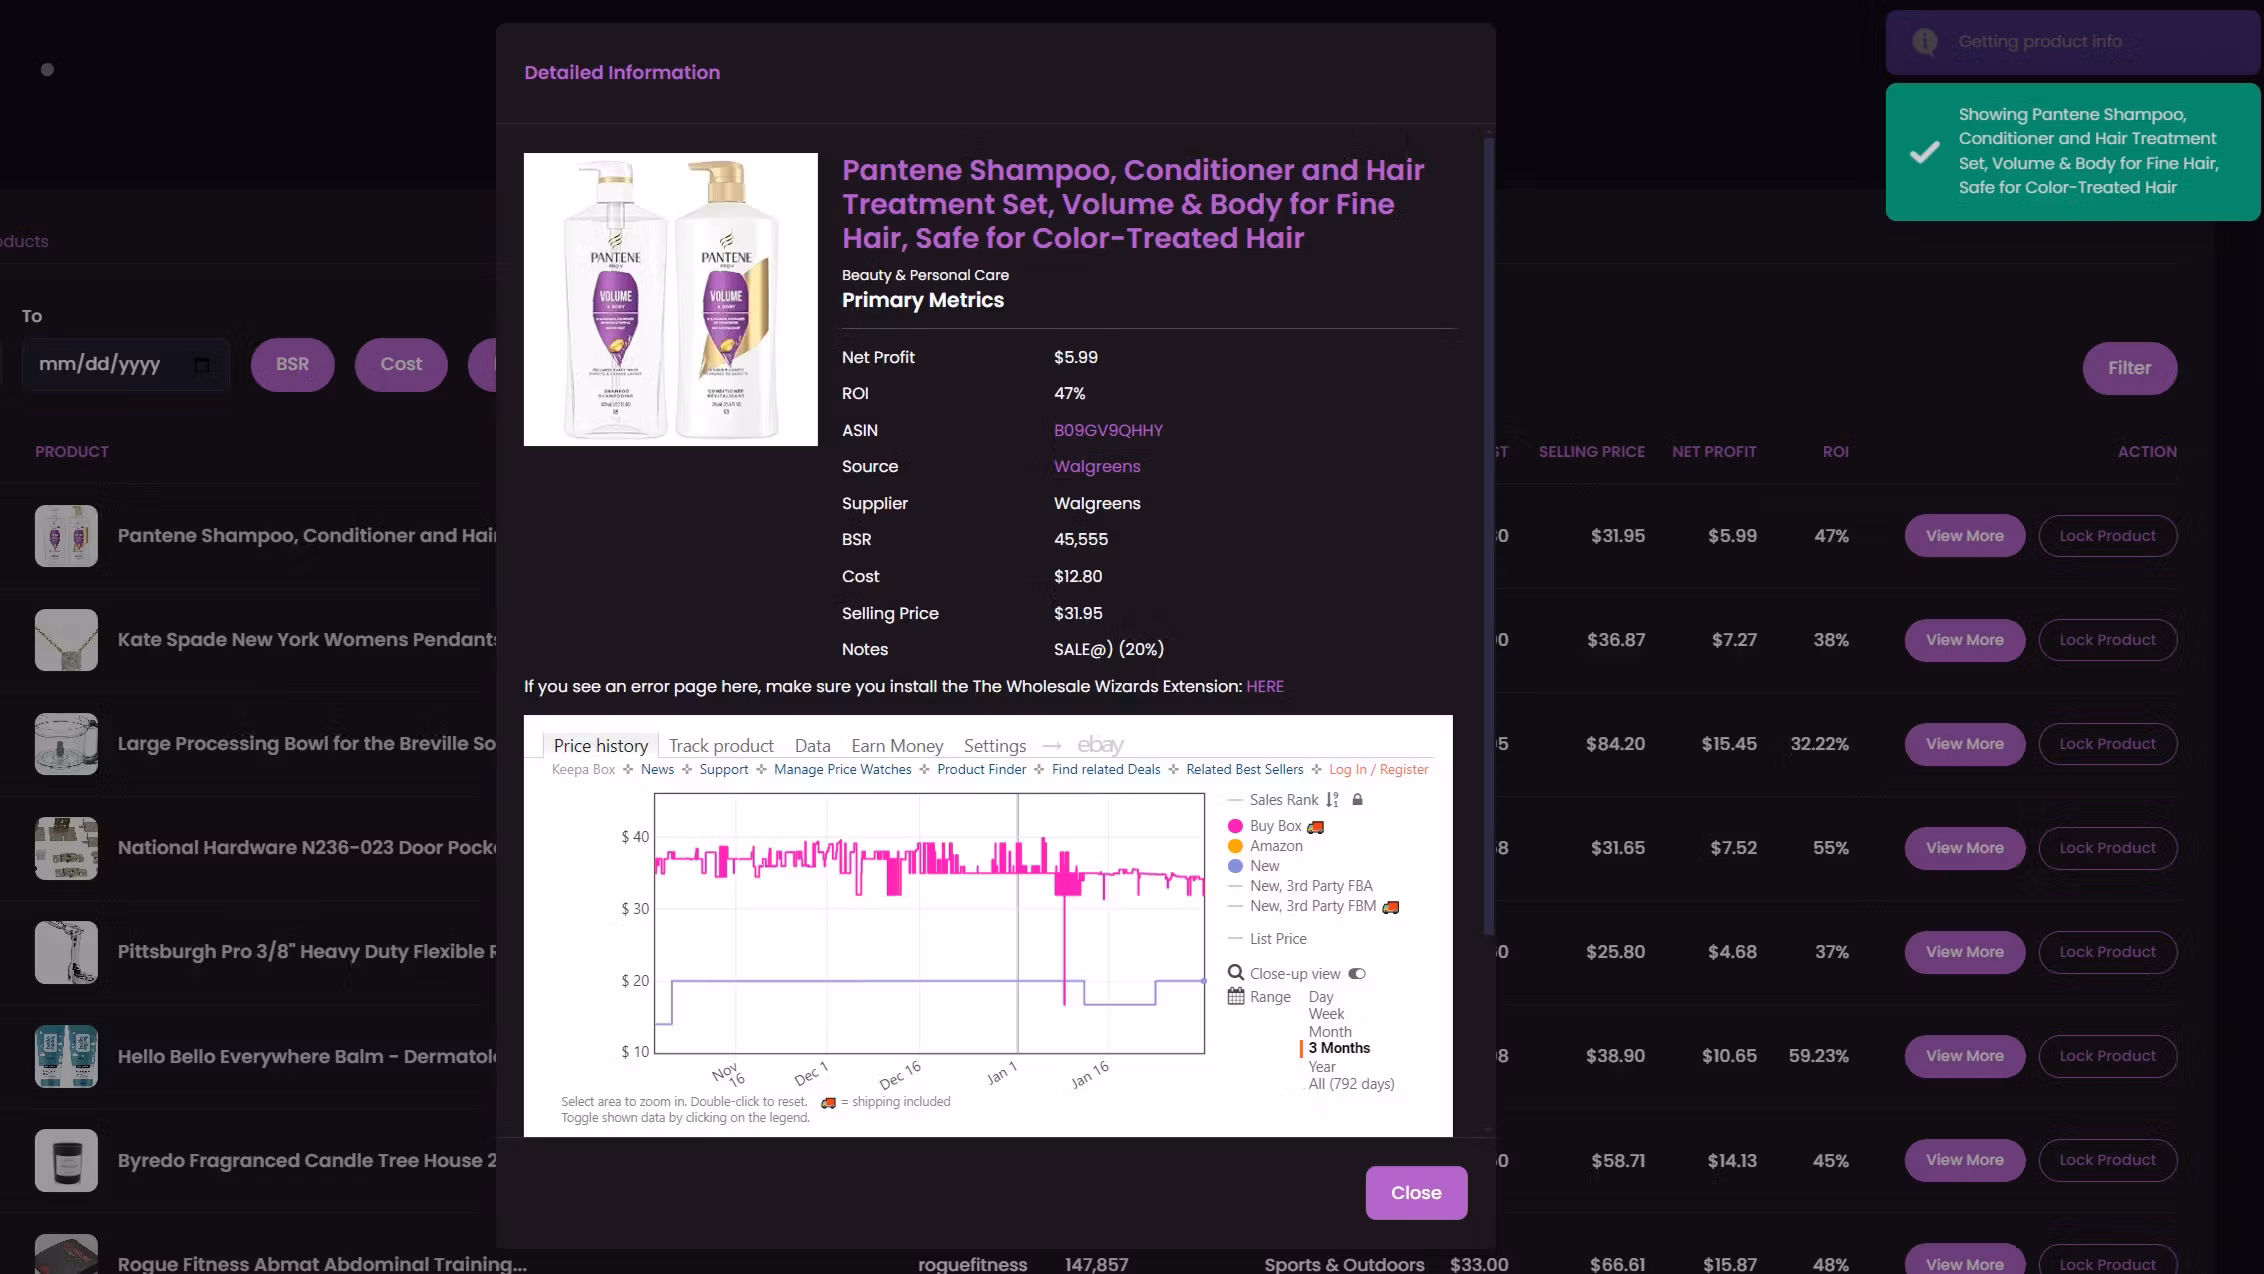This screenshot has height=1274, width=2264.
Task: Click the Close-up view magnifier icon
Action: (x=1236, y=973)
